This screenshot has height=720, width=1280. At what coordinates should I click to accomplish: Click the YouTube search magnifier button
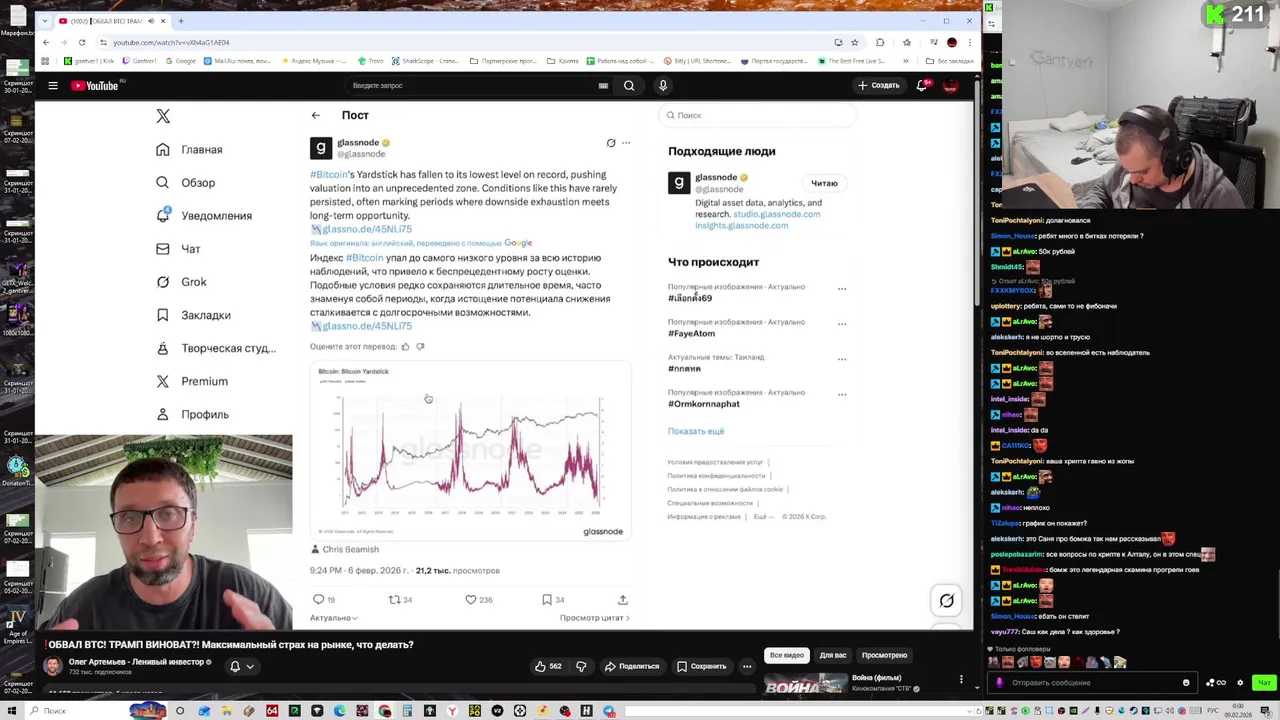(x=629, y=86)
